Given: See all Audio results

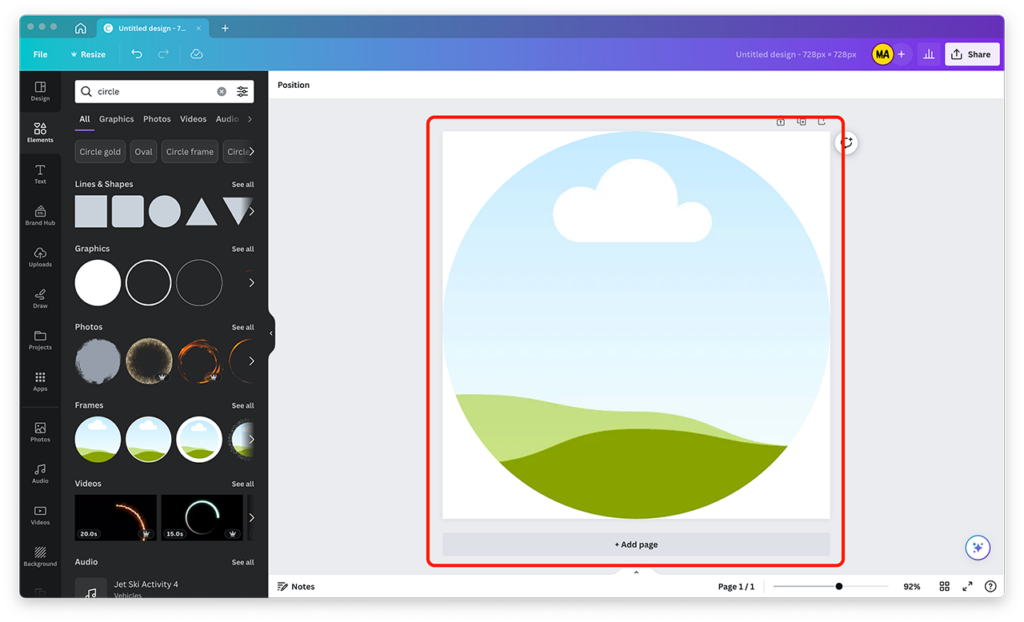Looking at the screenshot, I should point(242,563).
